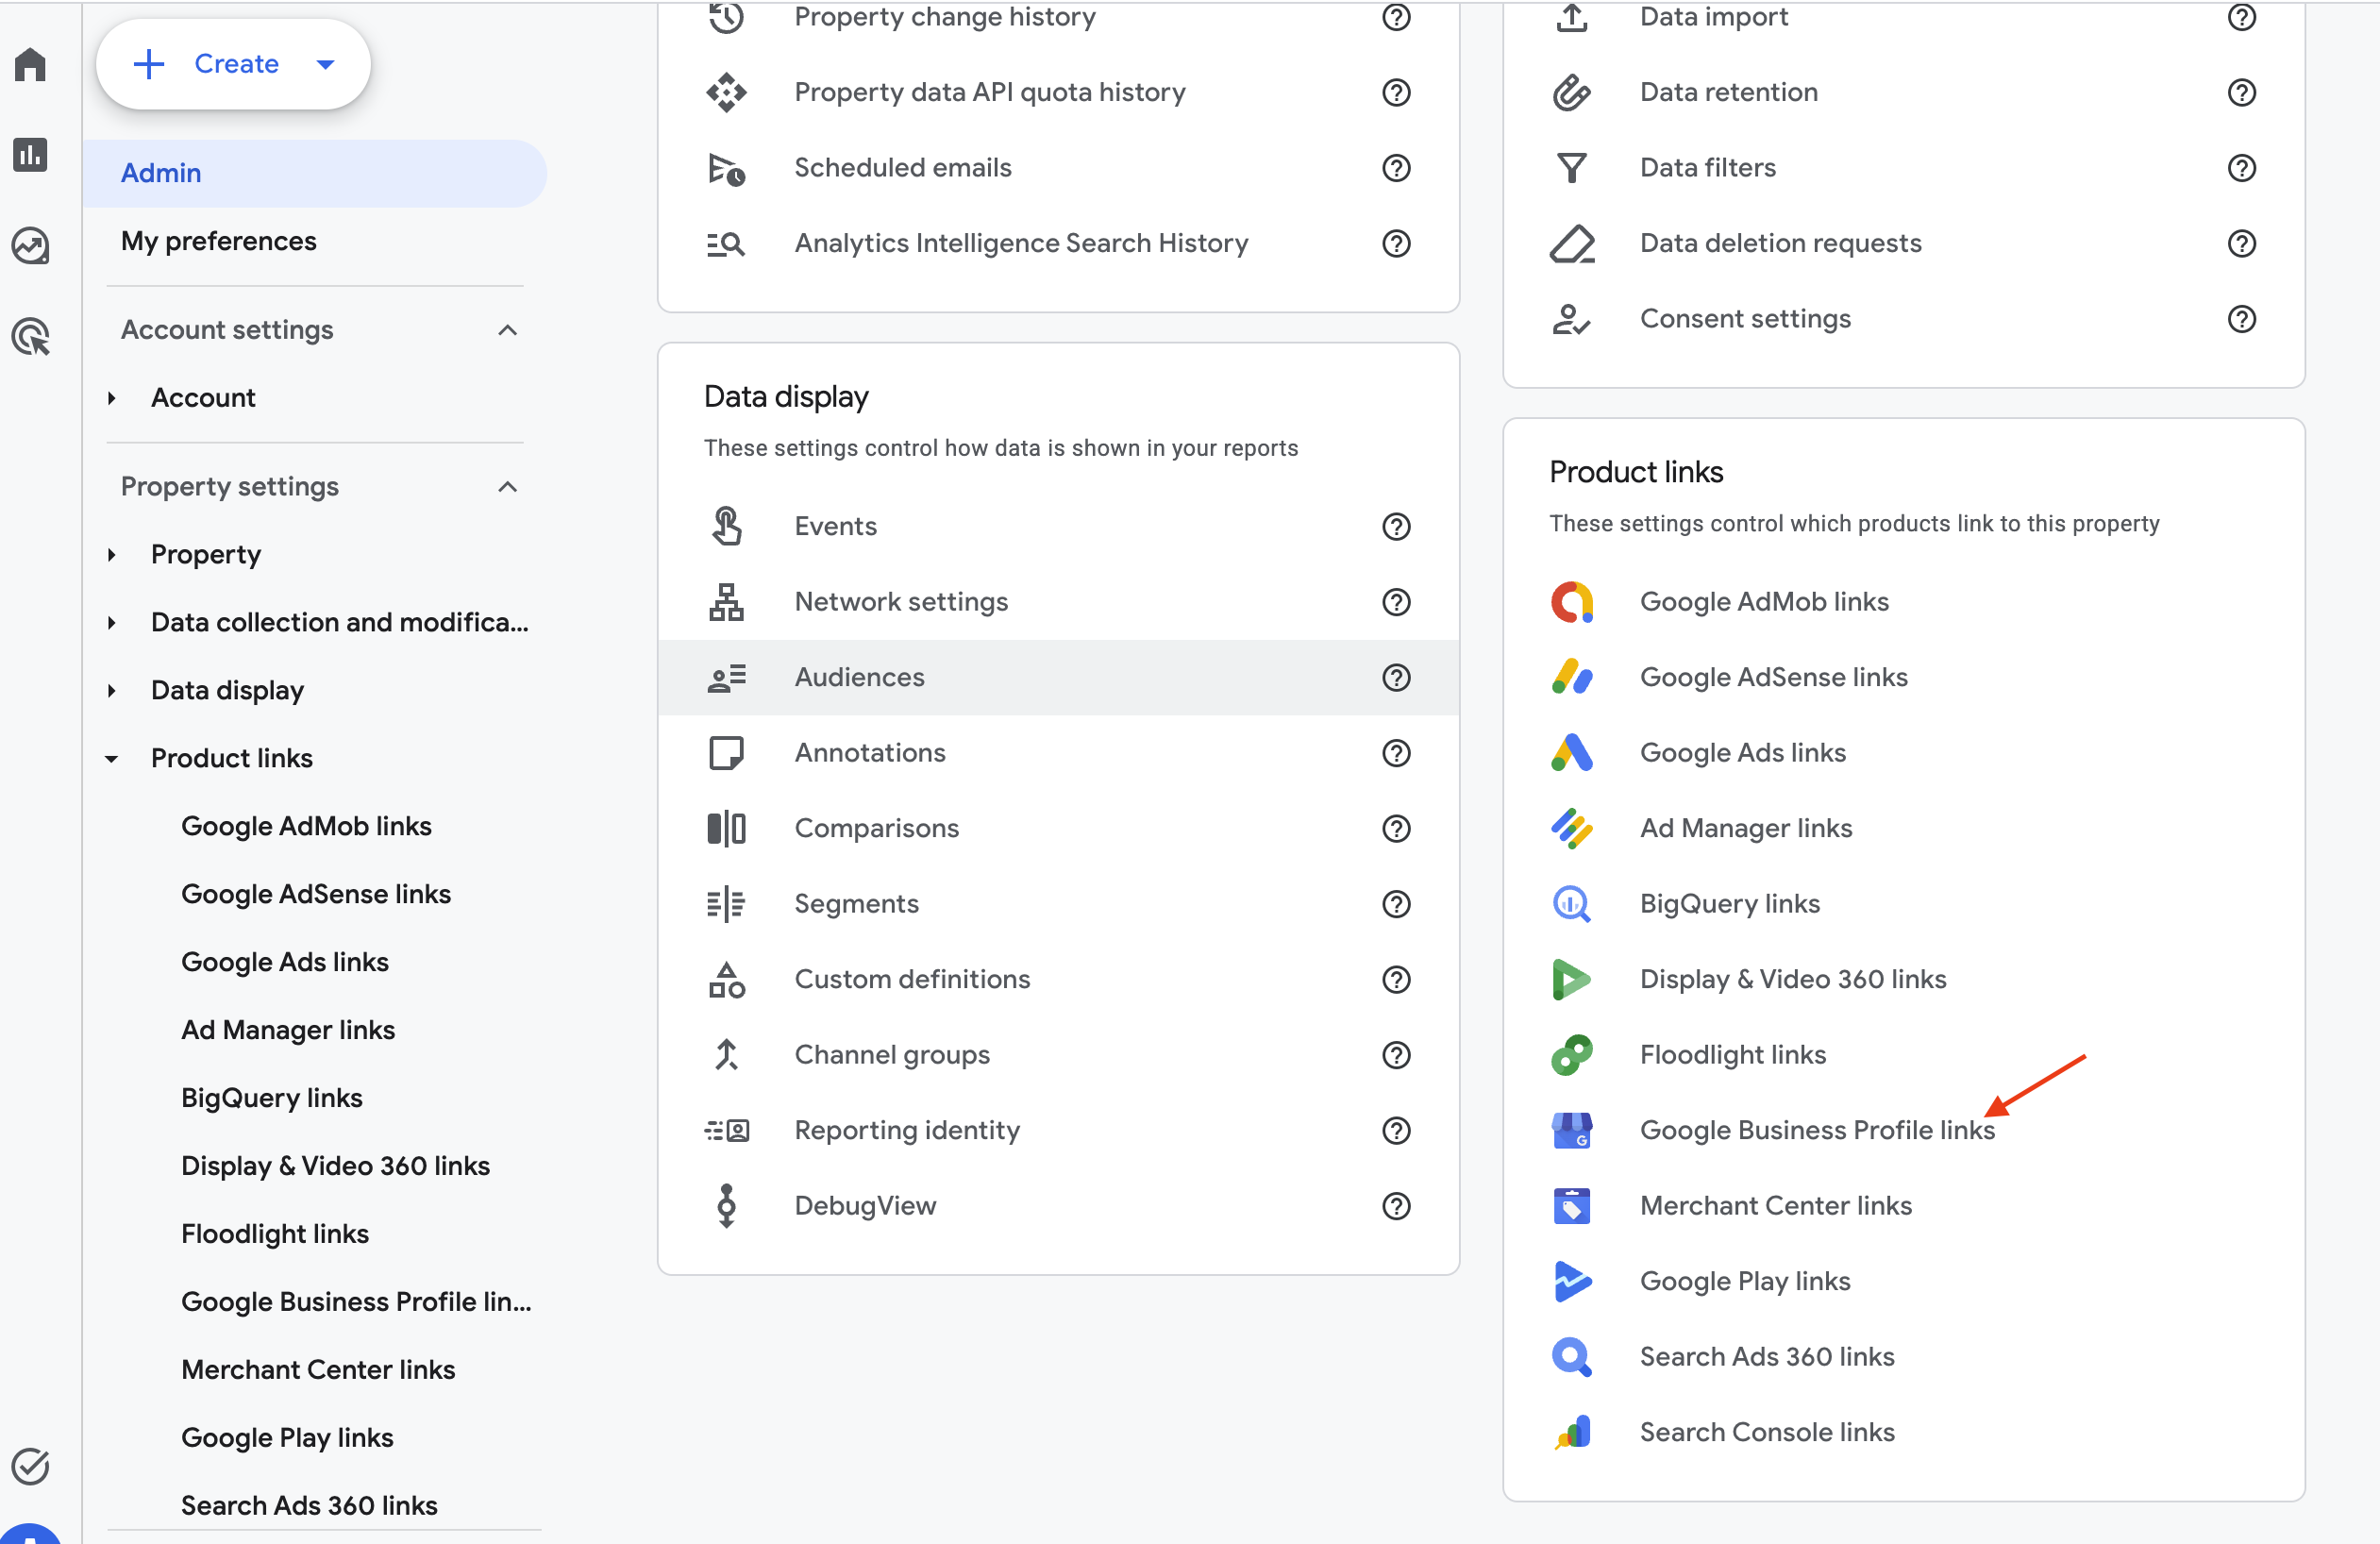Open the Reports bar chart icon
2380x1544 pixels.
[30, 155]
